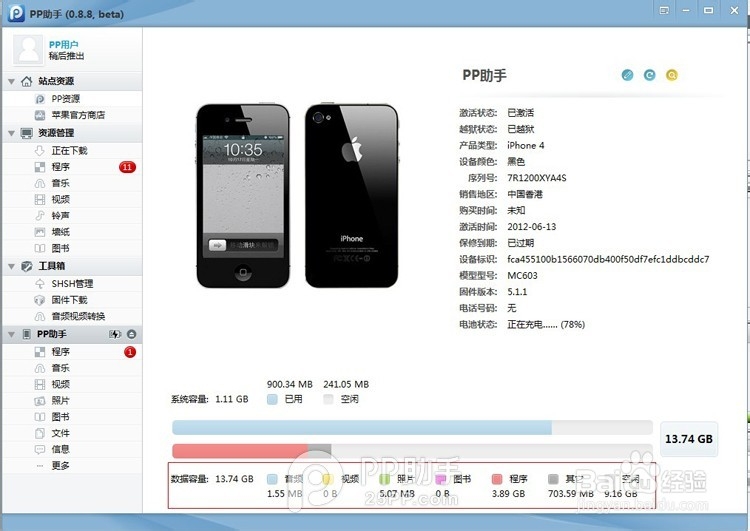750x531 pixels.
Task: Click battery status 正在充电 (78%)
Action: [546, 324]
